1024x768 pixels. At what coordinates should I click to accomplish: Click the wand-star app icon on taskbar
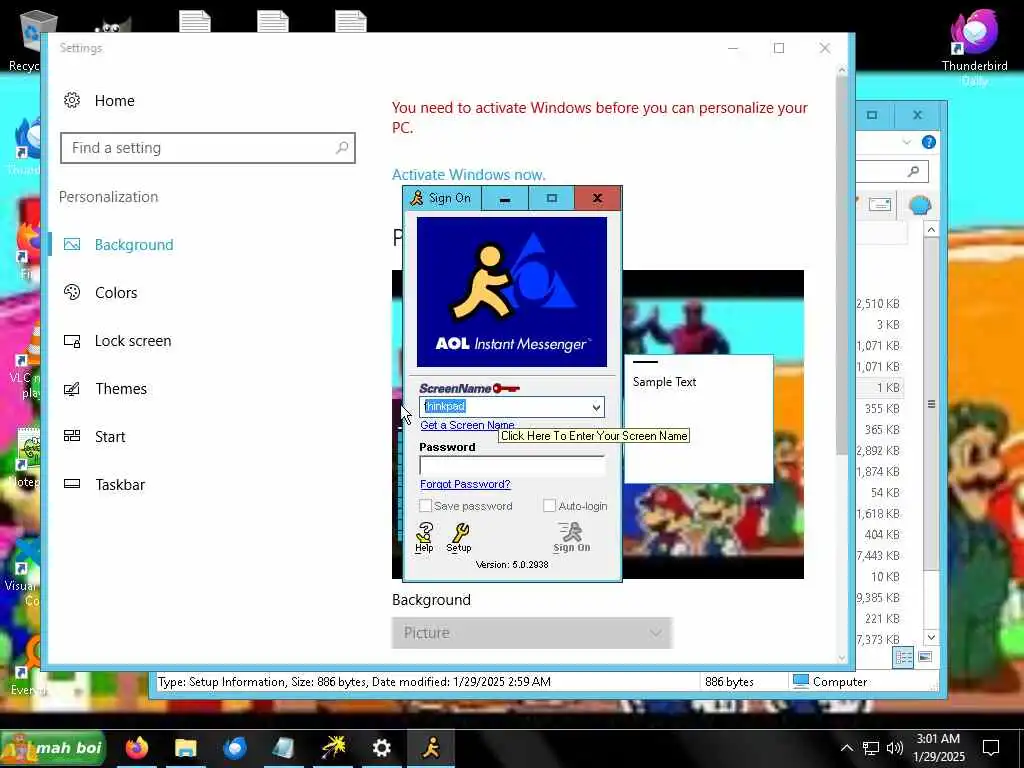pyautogui.click(x=333, y=748)
